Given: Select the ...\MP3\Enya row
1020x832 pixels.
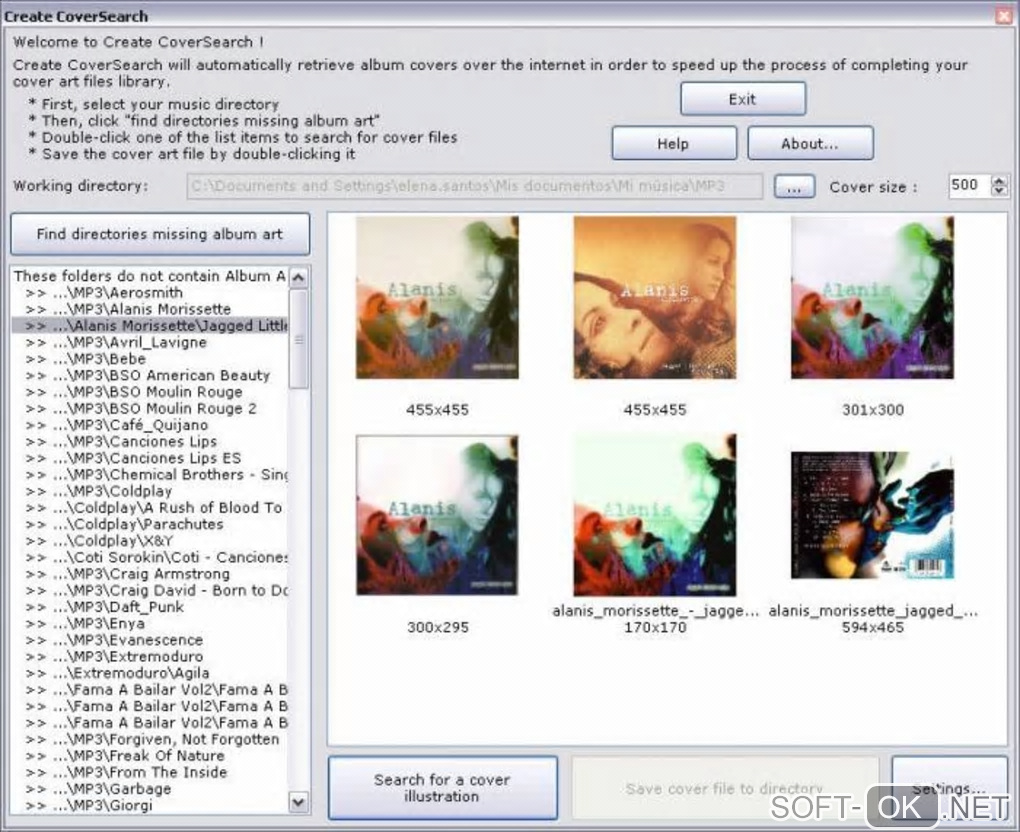Looking at the screenshot, I should pyautogui.click(x=150, y=623).
